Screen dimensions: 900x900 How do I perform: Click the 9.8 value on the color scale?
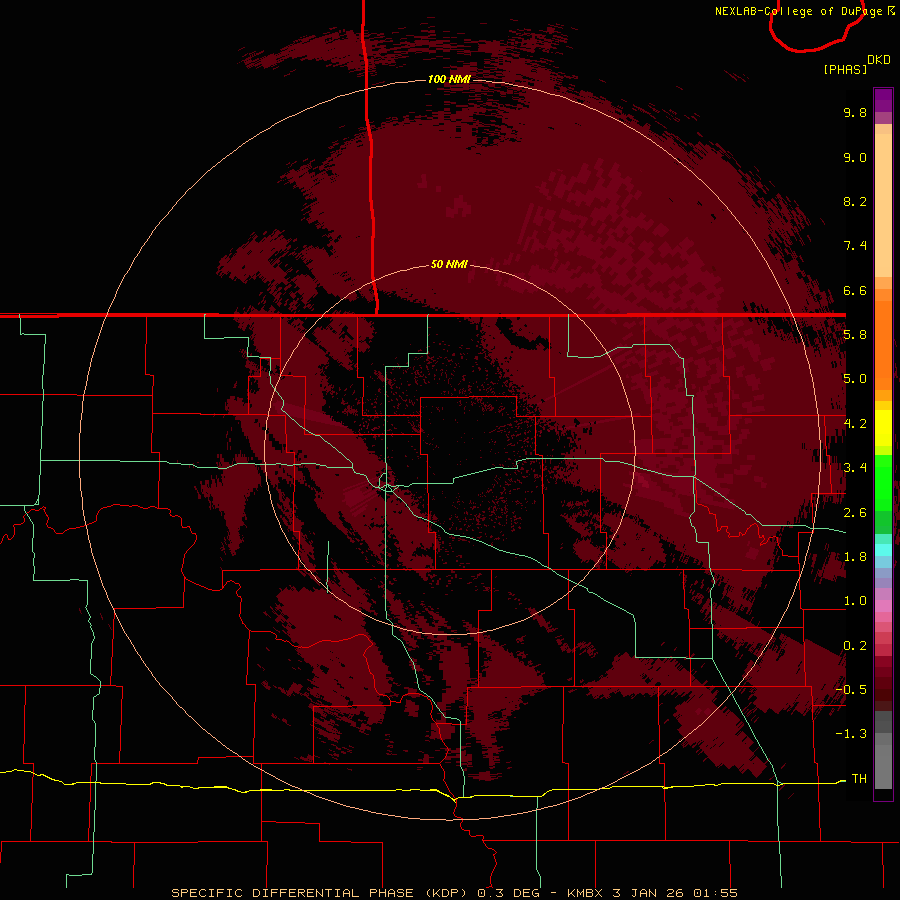(855, 112)
